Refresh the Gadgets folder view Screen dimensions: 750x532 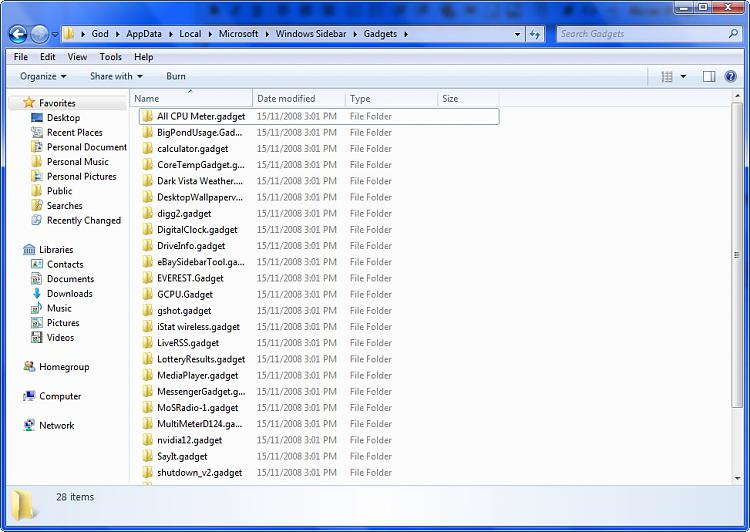(535, 34)
